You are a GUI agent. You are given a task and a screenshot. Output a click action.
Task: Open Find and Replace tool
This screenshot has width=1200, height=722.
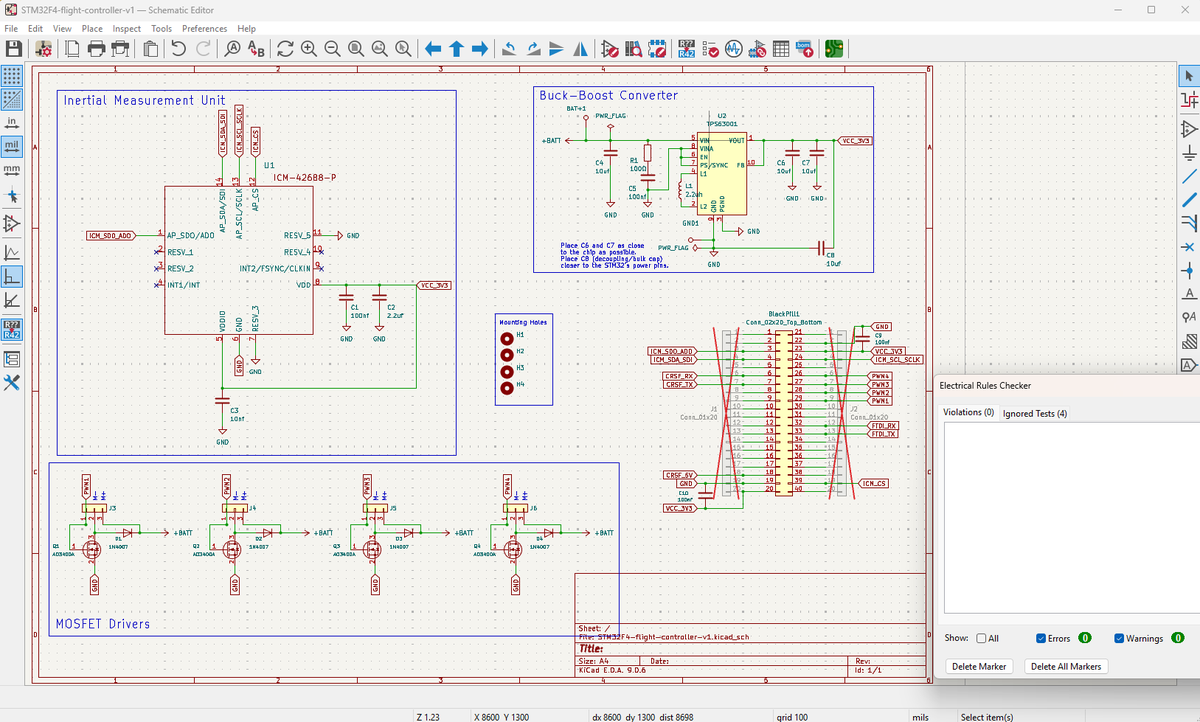coord(256,48)
